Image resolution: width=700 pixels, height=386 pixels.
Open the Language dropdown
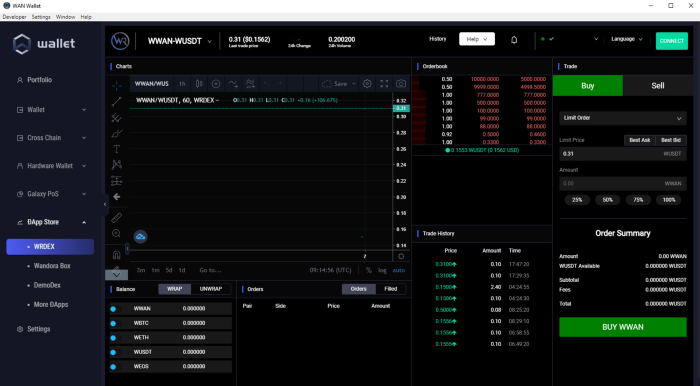pyautogui.click(x=627, y=39)
